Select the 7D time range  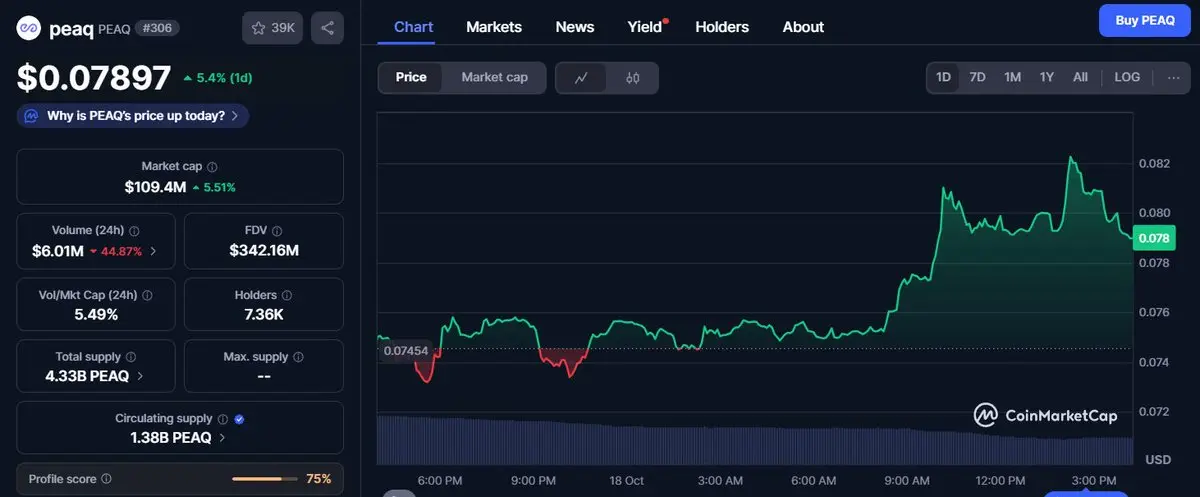978,77
